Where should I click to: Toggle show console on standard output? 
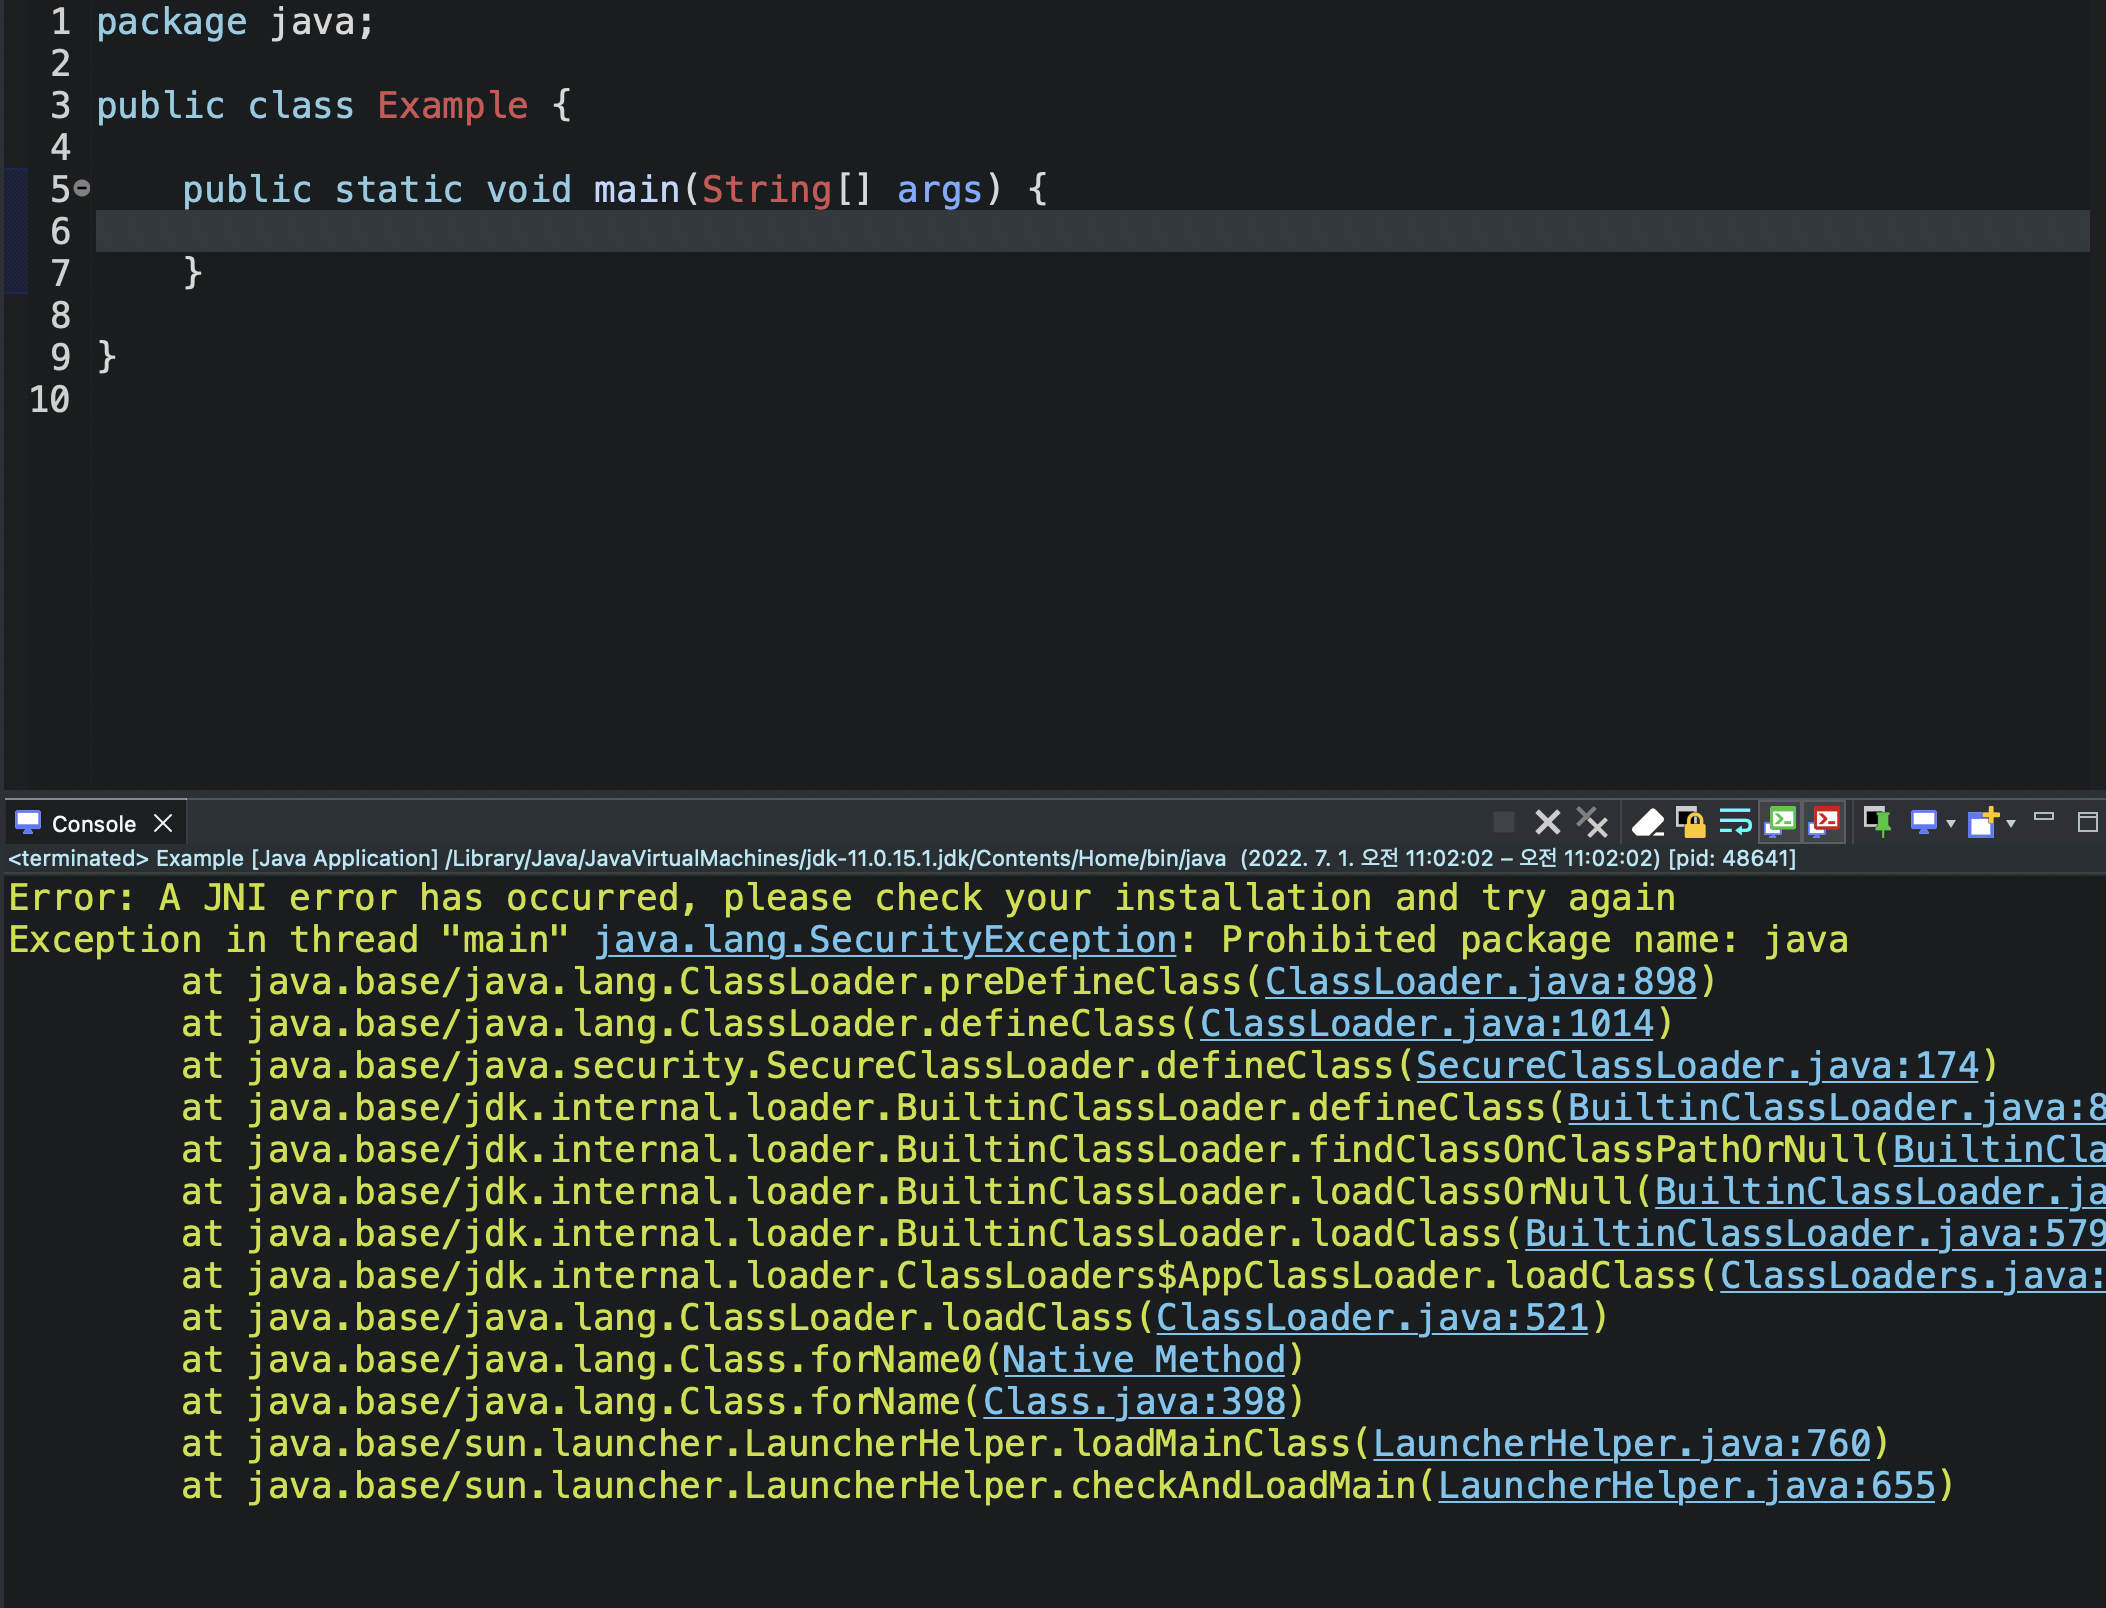tap(1781, 822)
